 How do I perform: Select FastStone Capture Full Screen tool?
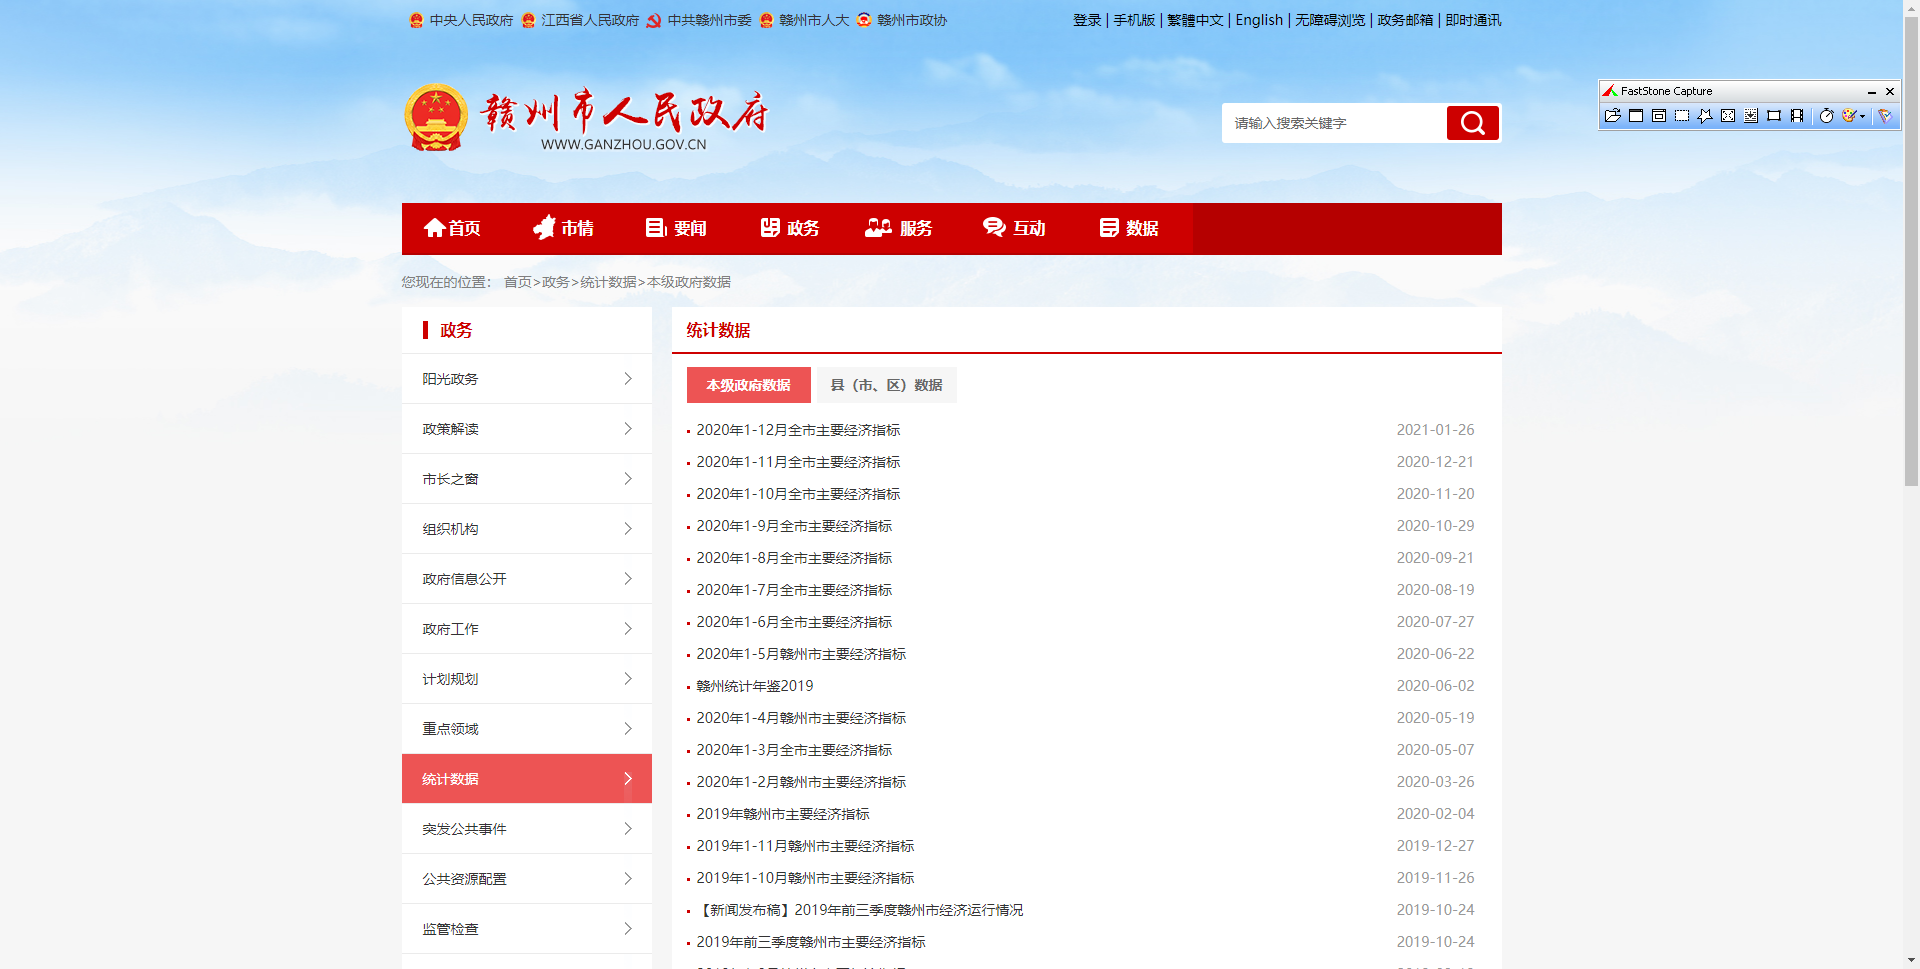click(x=1728, y=116)
